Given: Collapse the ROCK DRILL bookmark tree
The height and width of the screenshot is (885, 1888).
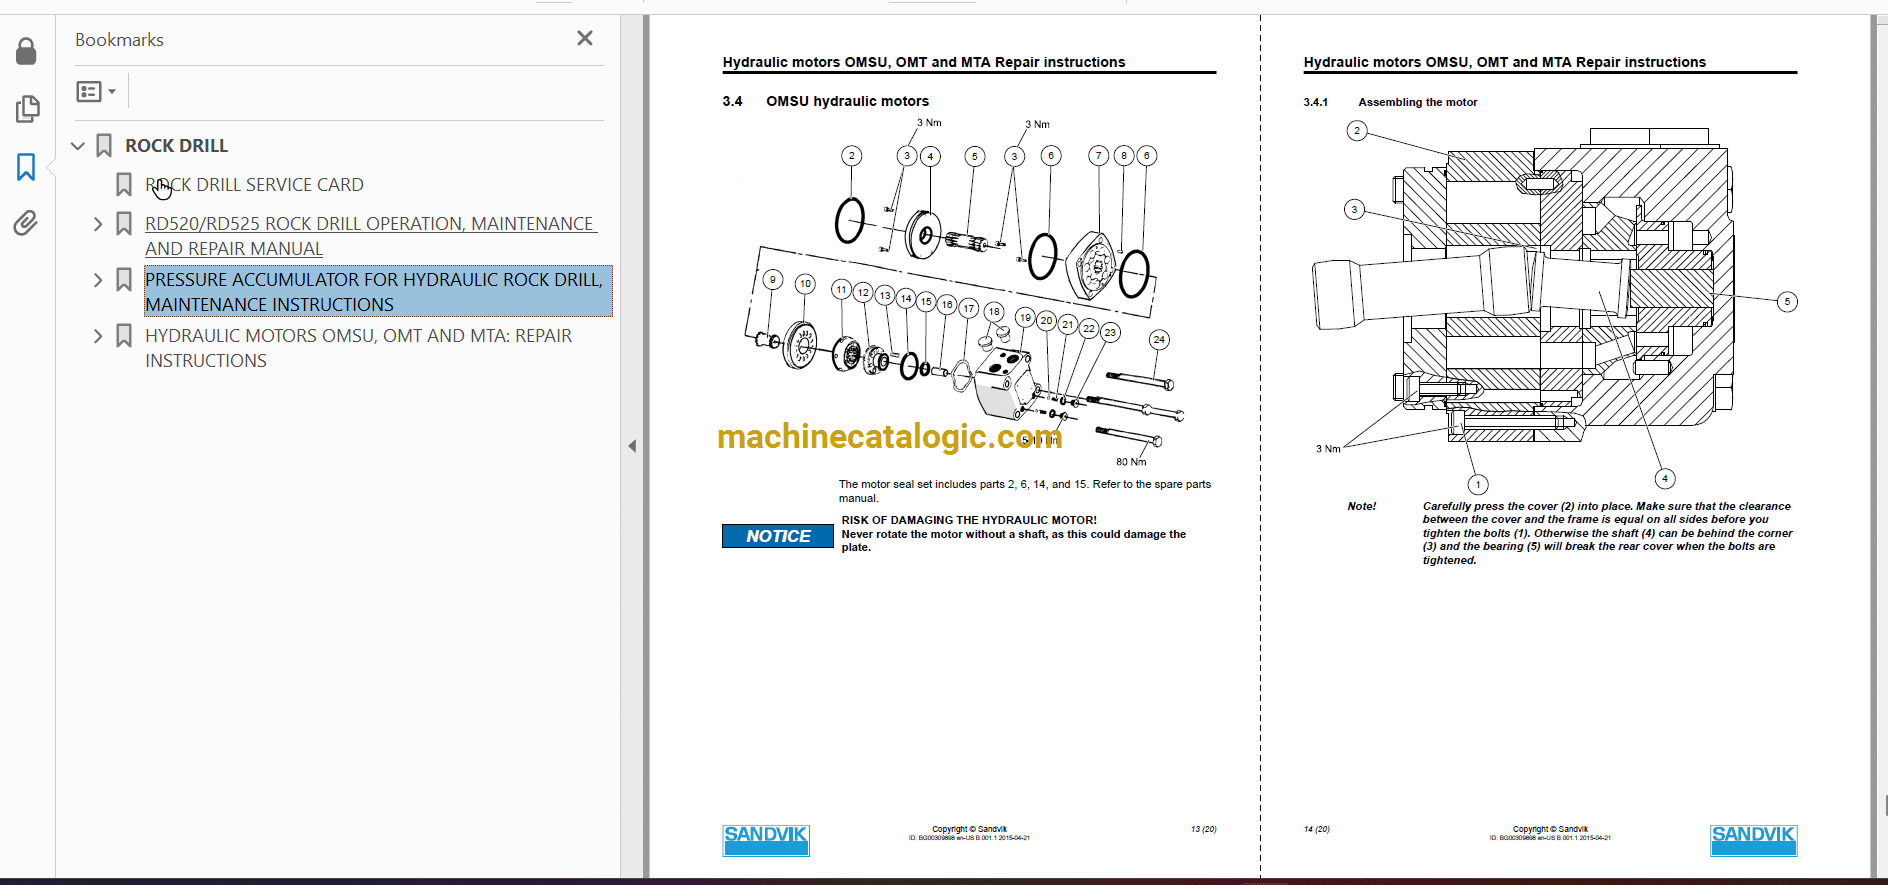Looking at the screenshot, I should pyautogui.click(x=78, y=146).
